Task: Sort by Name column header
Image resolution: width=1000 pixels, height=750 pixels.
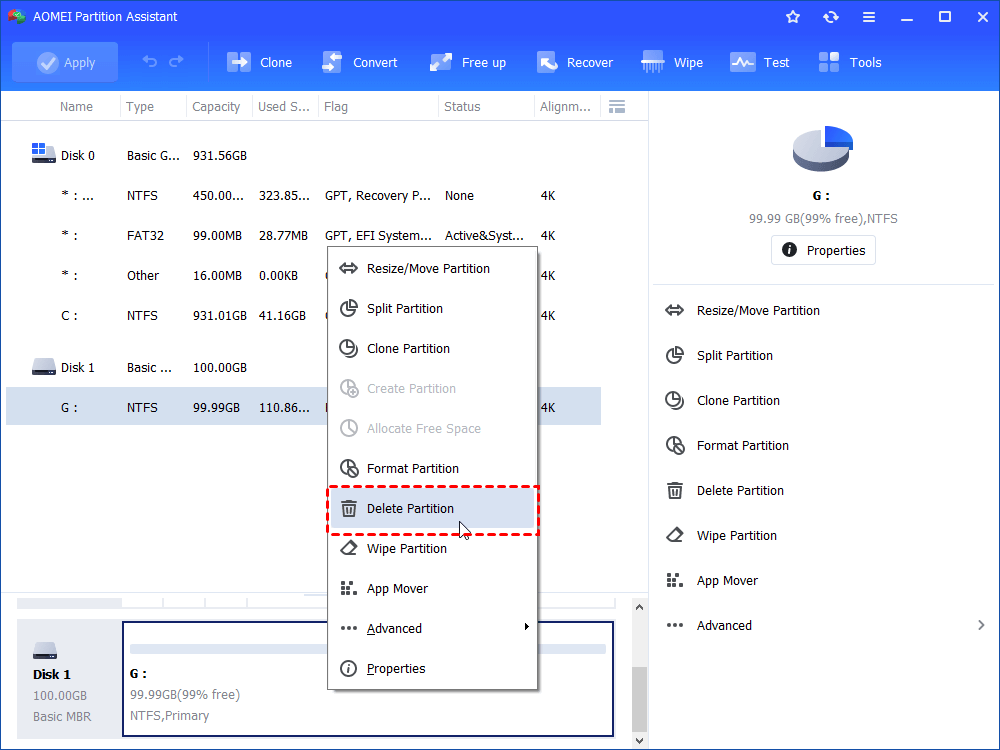Action: coord(76,107)
